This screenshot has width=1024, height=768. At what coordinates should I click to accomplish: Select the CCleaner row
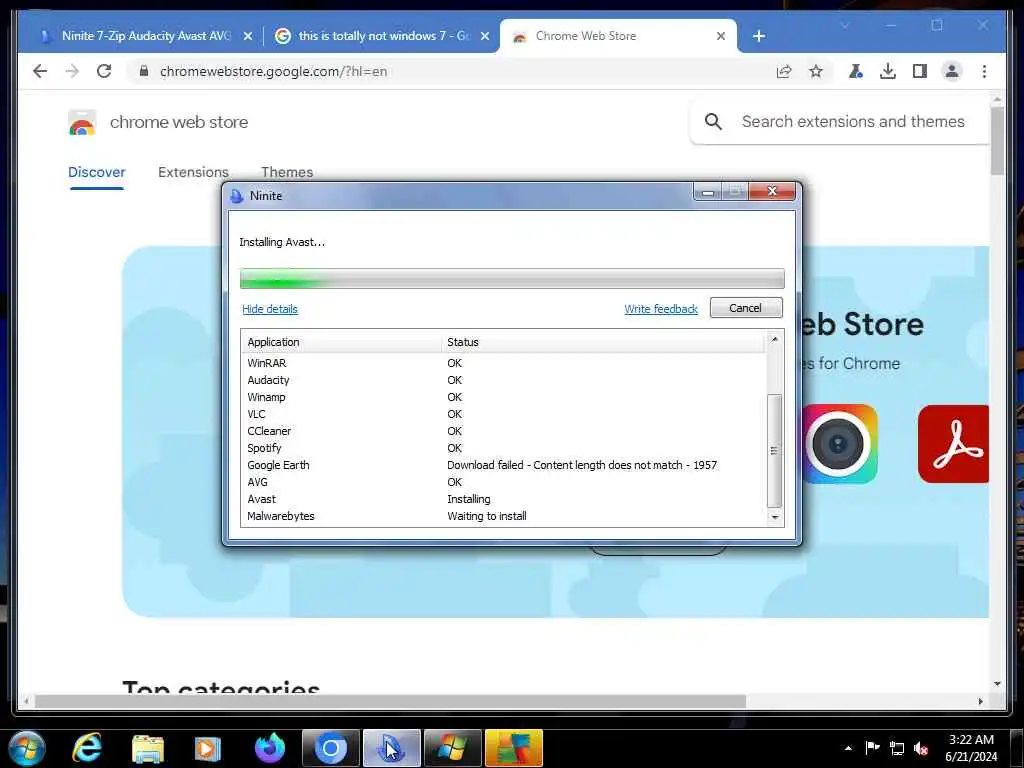pyautogui.click(x=503, y=431)
